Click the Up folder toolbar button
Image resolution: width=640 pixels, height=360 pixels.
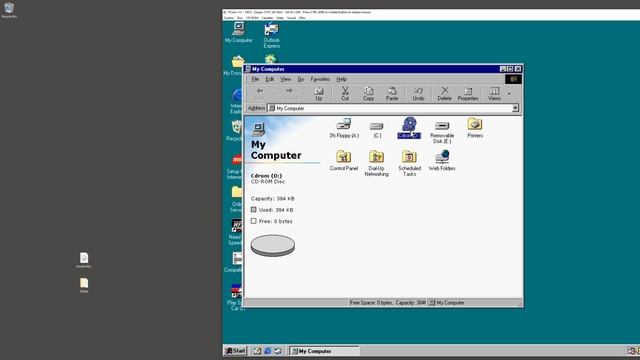click(319, 93)
